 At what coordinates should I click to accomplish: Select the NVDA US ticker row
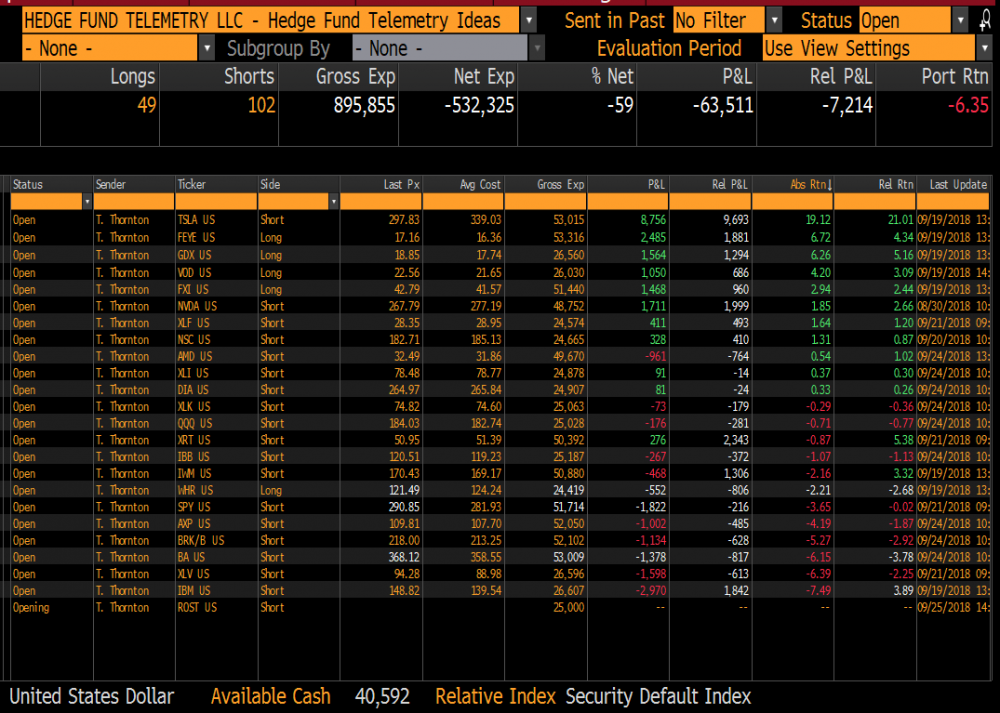(x=196, y=306)
